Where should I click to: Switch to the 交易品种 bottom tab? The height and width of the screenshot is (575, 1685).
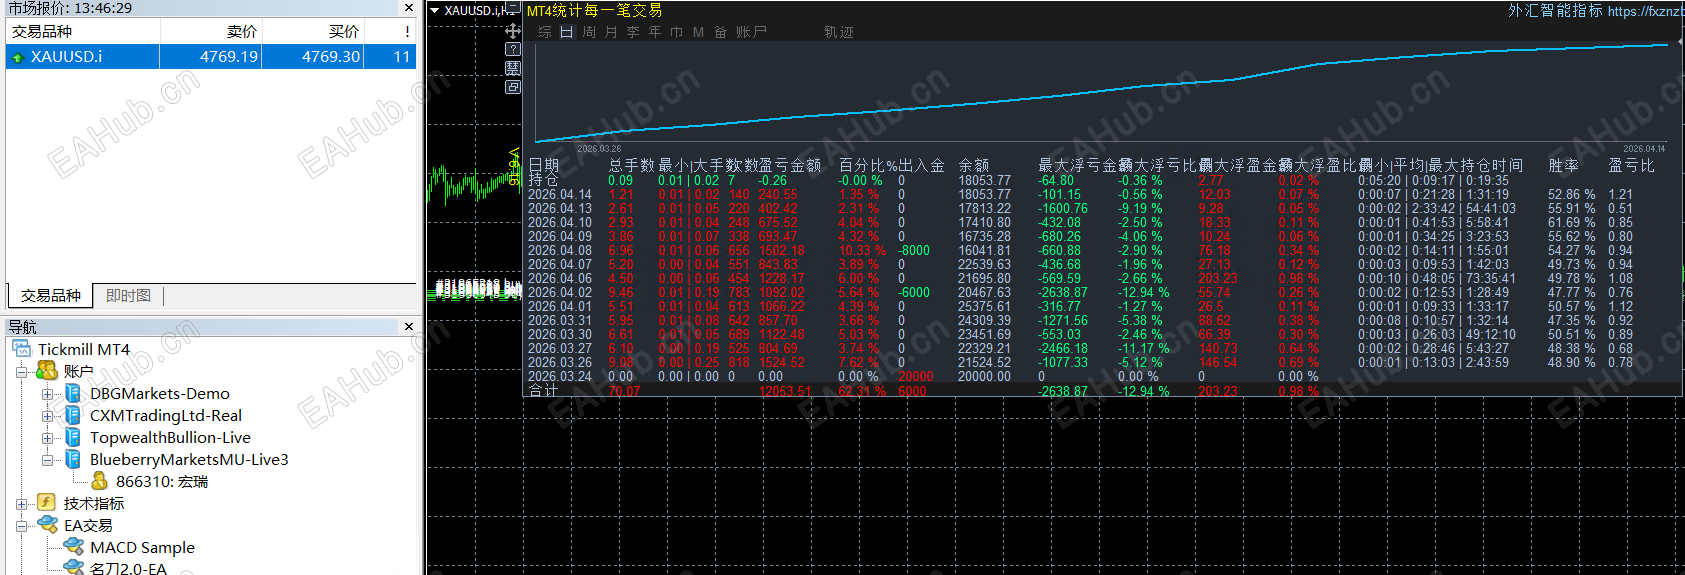(x=51, y=296)
